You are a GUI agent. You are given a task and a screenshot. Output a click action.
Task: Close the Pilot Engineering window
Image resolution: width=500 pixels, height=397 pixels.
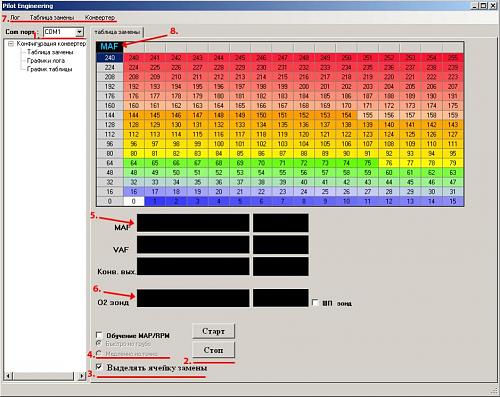(x=493, y=6)
